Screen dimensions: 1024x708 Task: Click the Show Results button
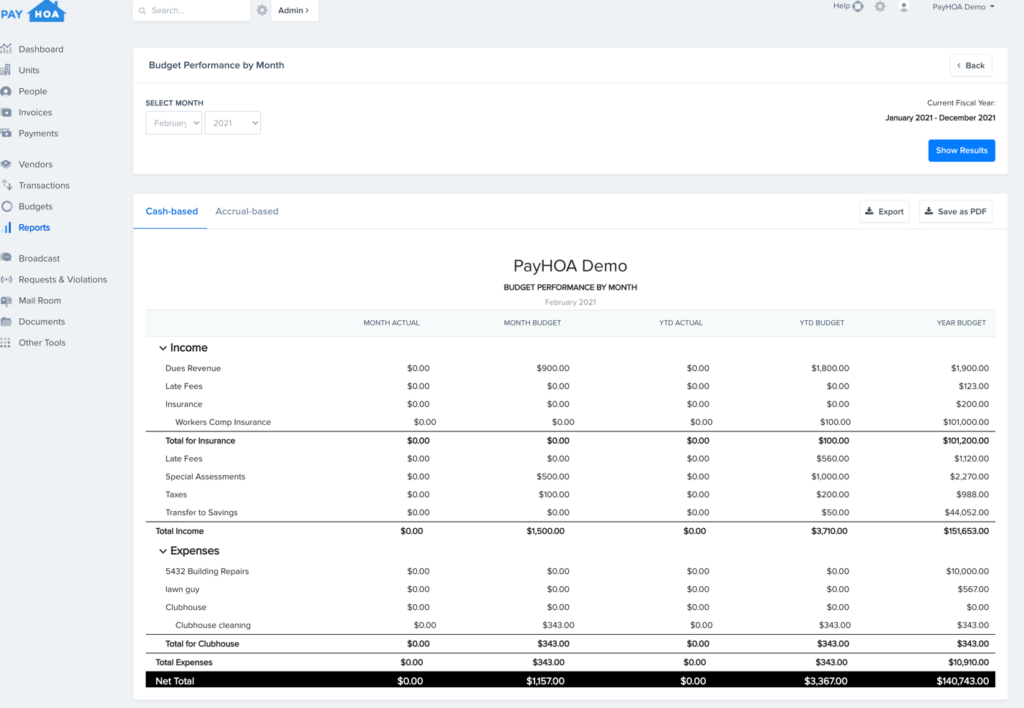(961, 150)
